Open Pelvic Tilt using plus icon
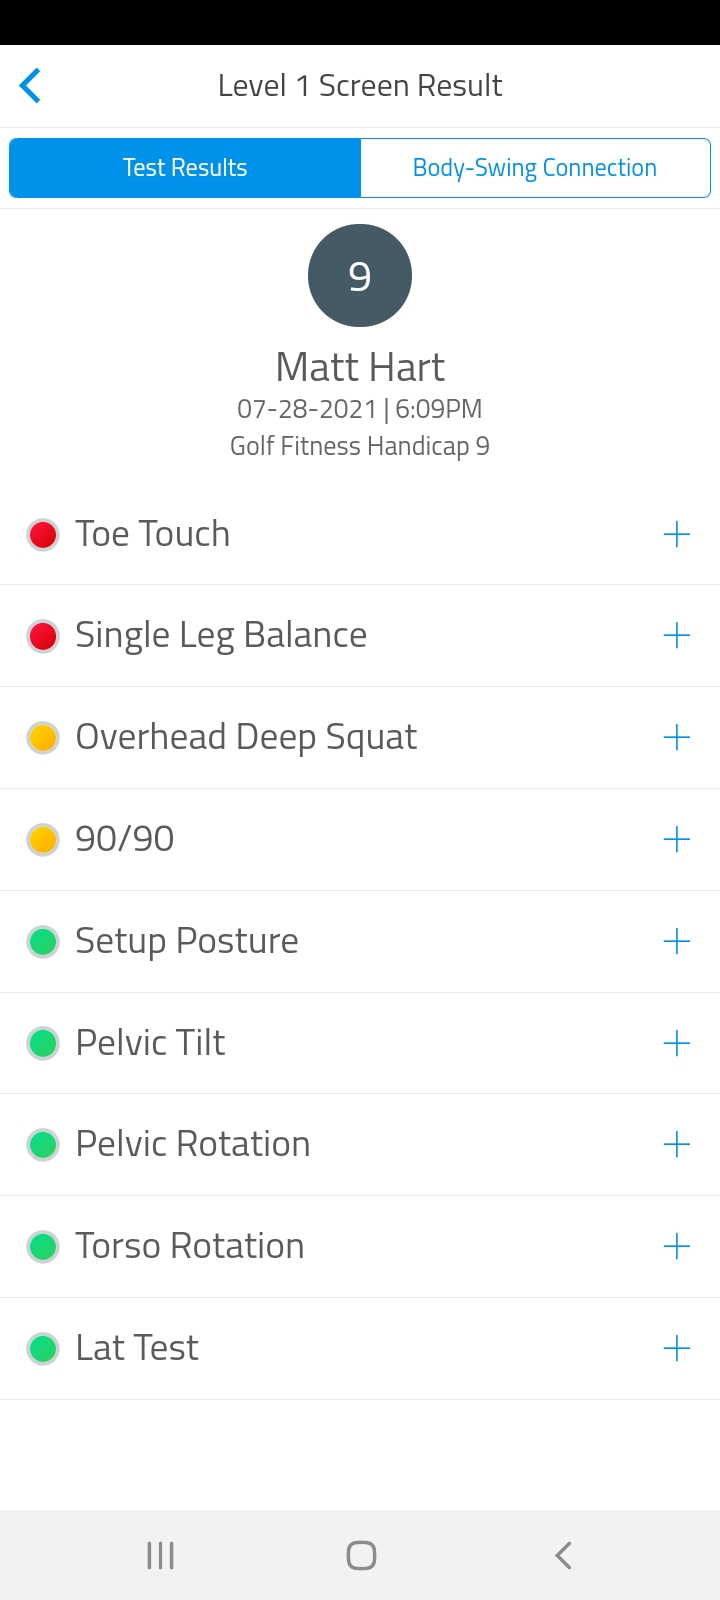Screen dimensions: 720x1600 pos(677,1043)
